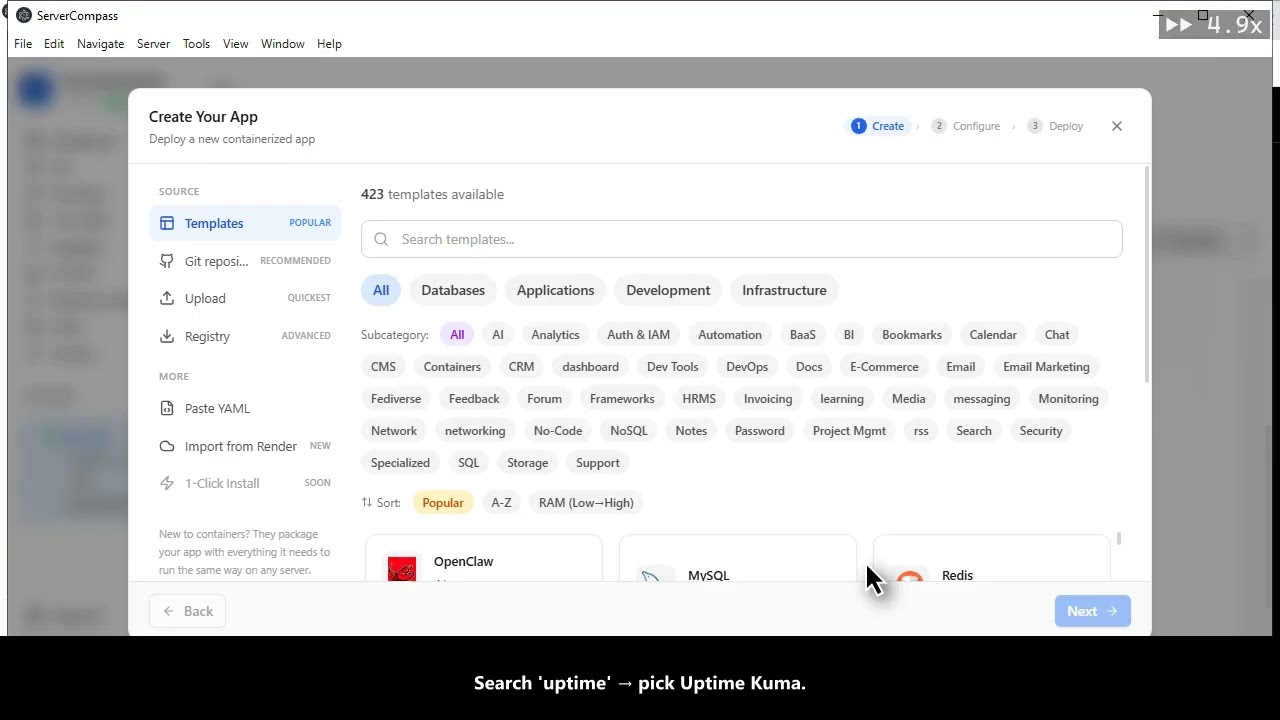The height and width of the screenshot is (720, 1280).
Task: Focus the Search templates field
Action: pos(742,239)
